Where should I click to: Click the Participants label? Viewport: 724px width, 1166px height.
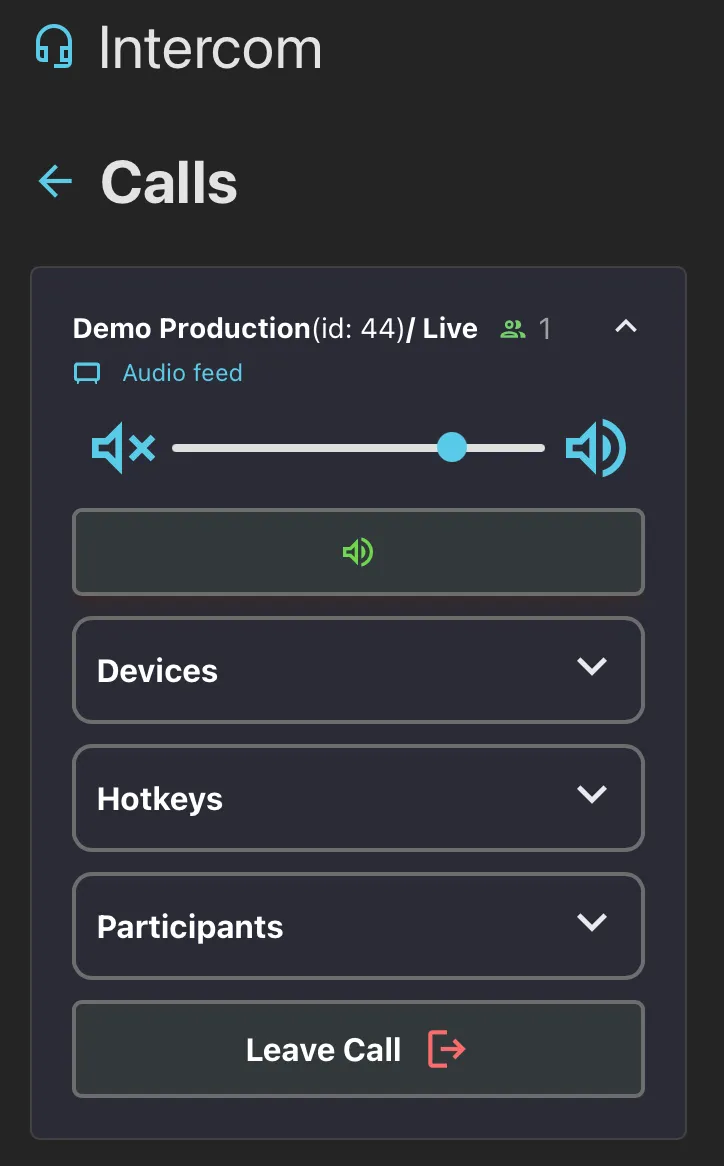point(190,927)
